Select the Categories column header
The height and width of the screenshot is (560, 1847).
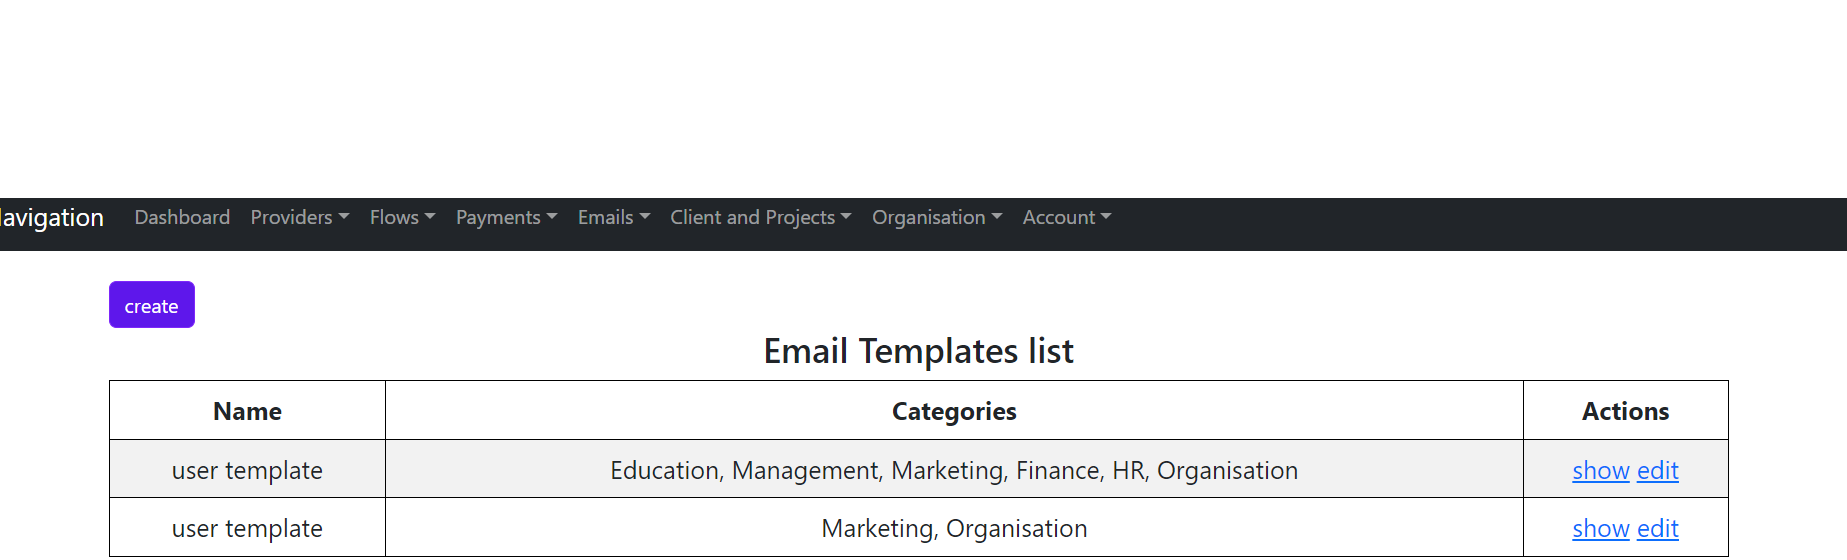coord(954,411)
